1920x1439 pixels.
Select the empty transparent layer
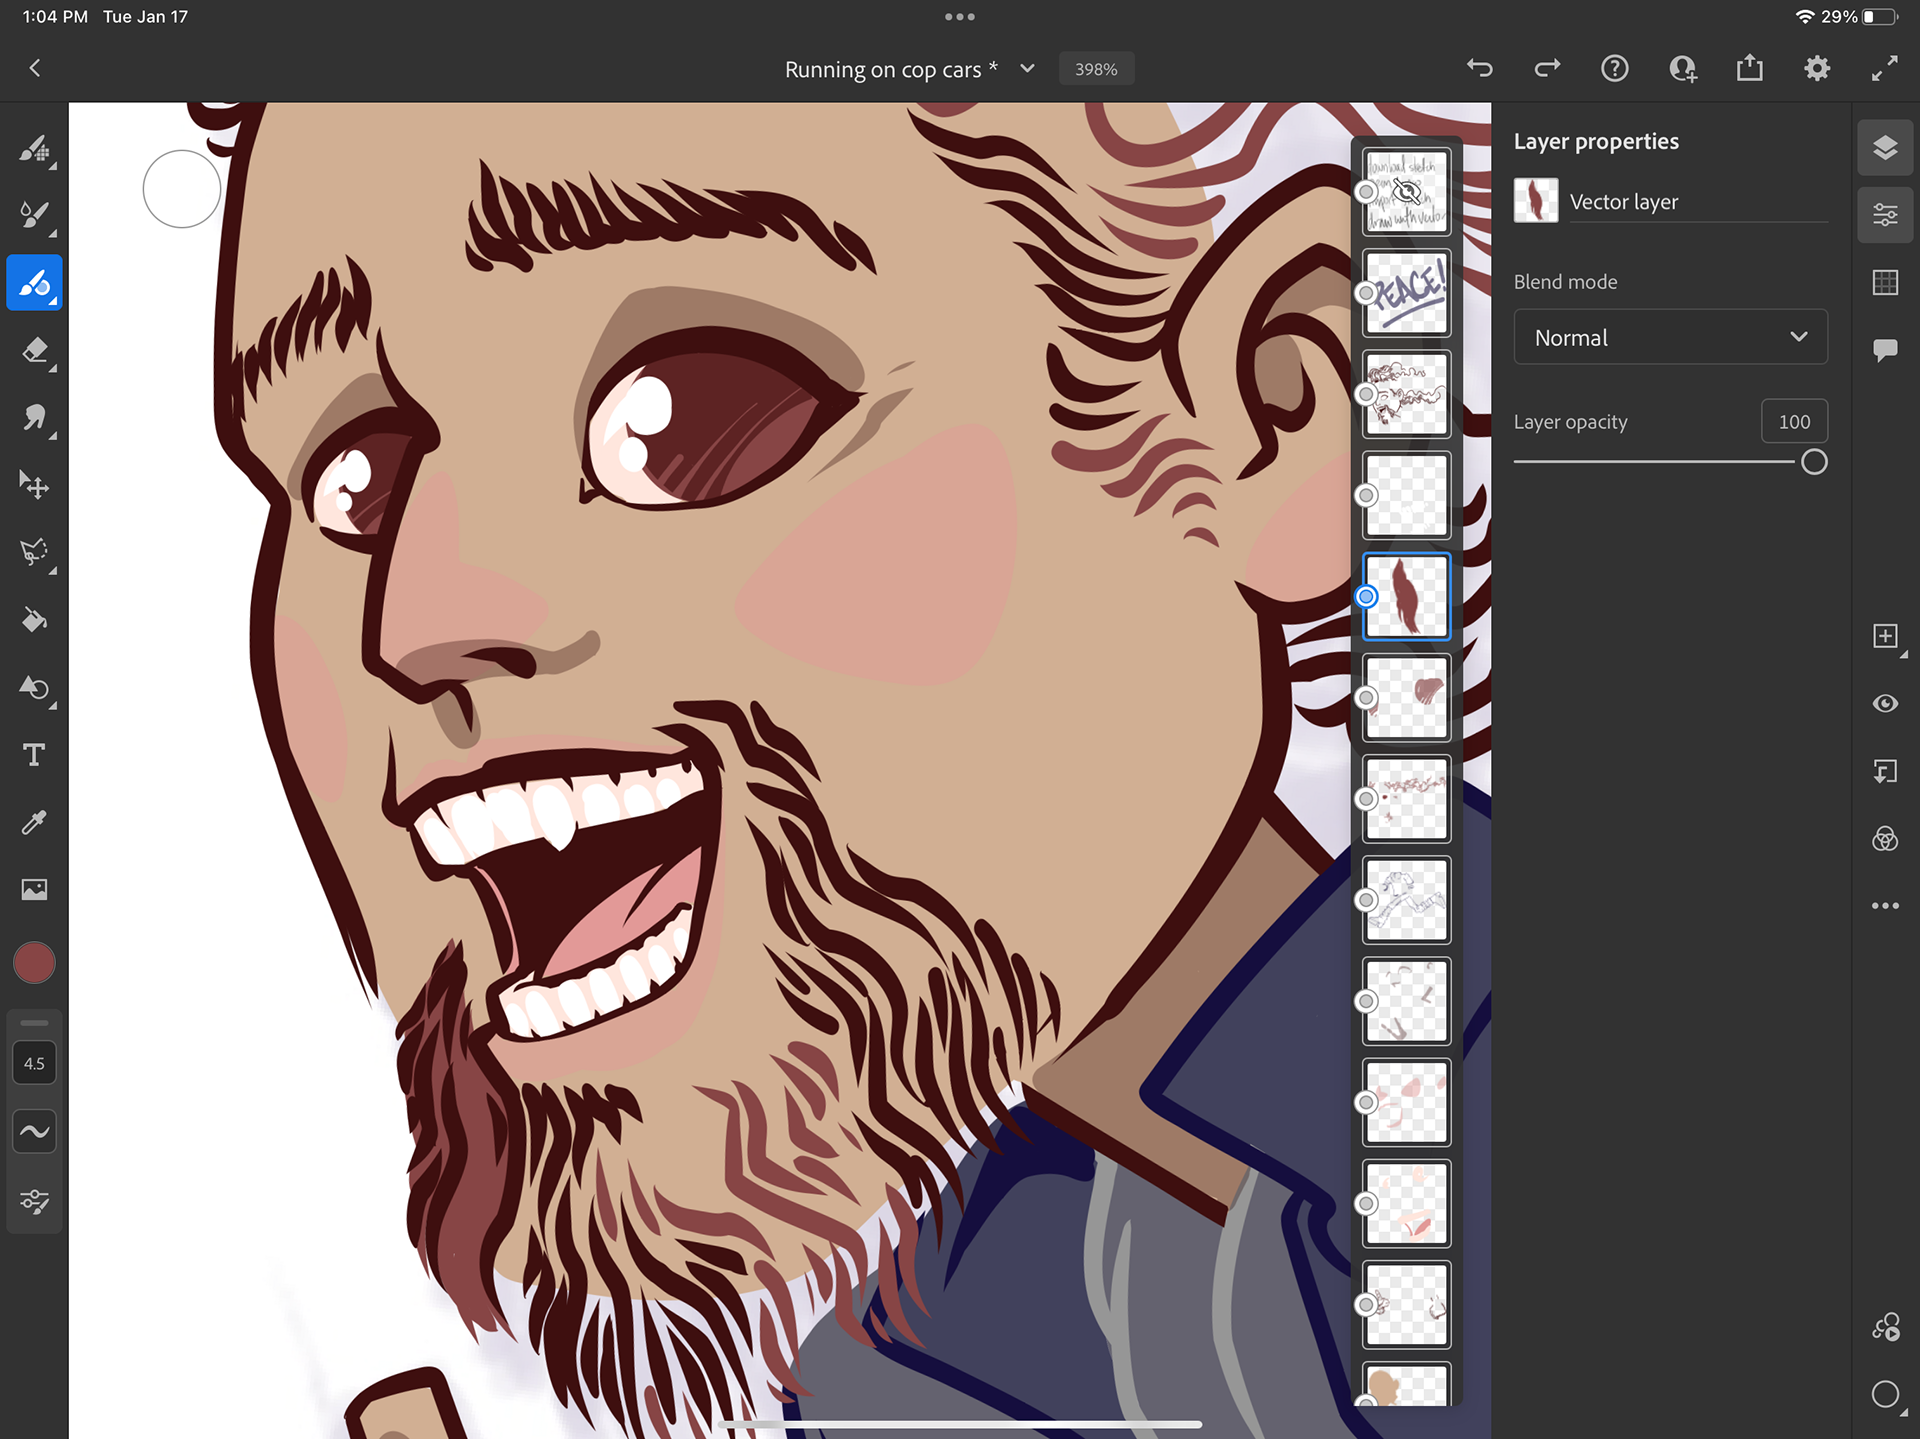click(1406, 495)
